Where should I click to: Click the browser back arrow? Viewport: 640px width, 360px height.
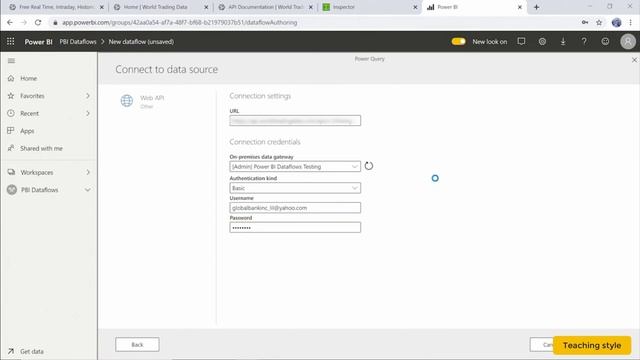pyautogui.click(x=10, y=22)
